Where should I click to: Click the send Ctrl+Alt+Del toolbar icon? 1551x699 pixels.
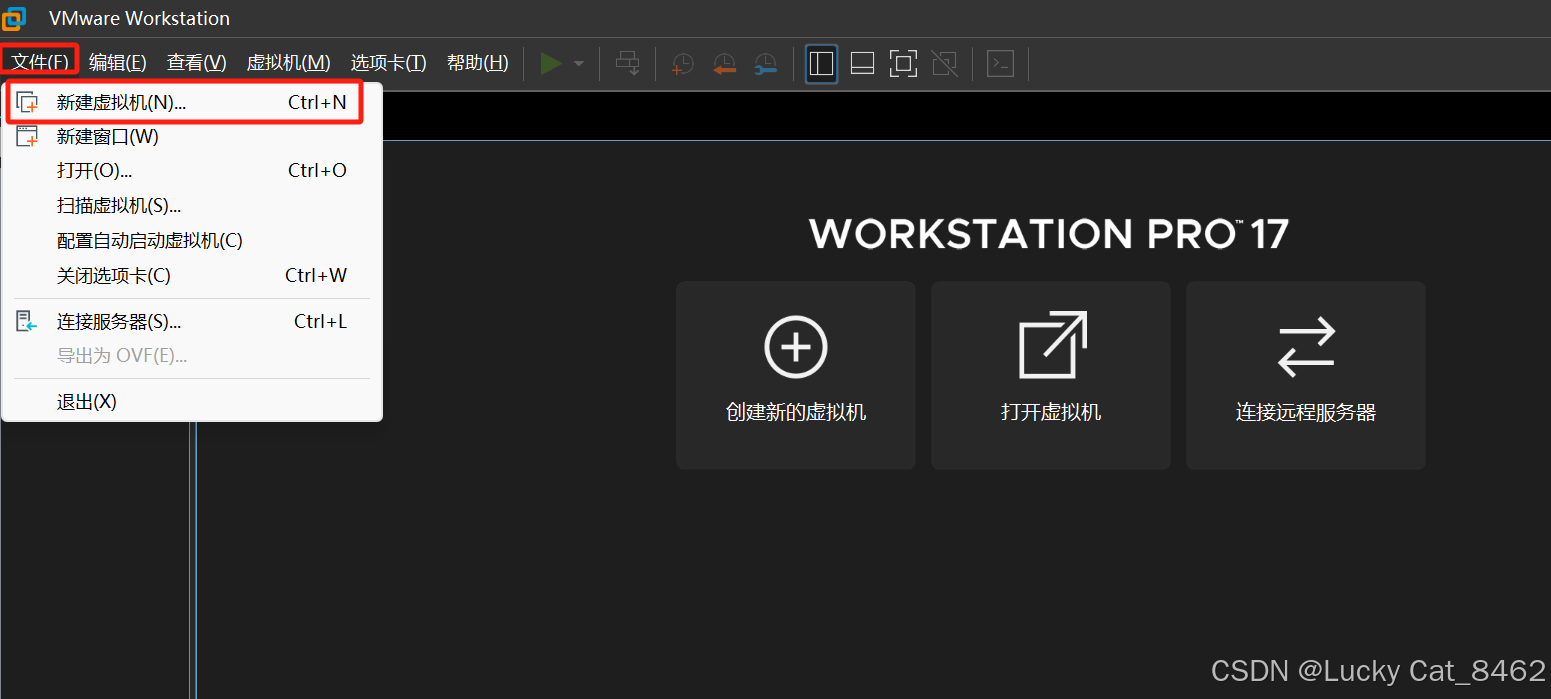tap(628, 64)
